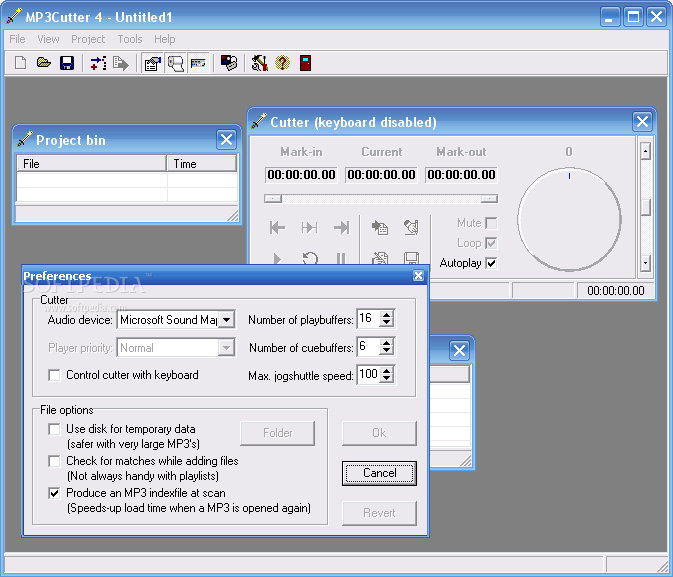Click the Cutter vertical scrollbar down arrow

click(646, 263)
